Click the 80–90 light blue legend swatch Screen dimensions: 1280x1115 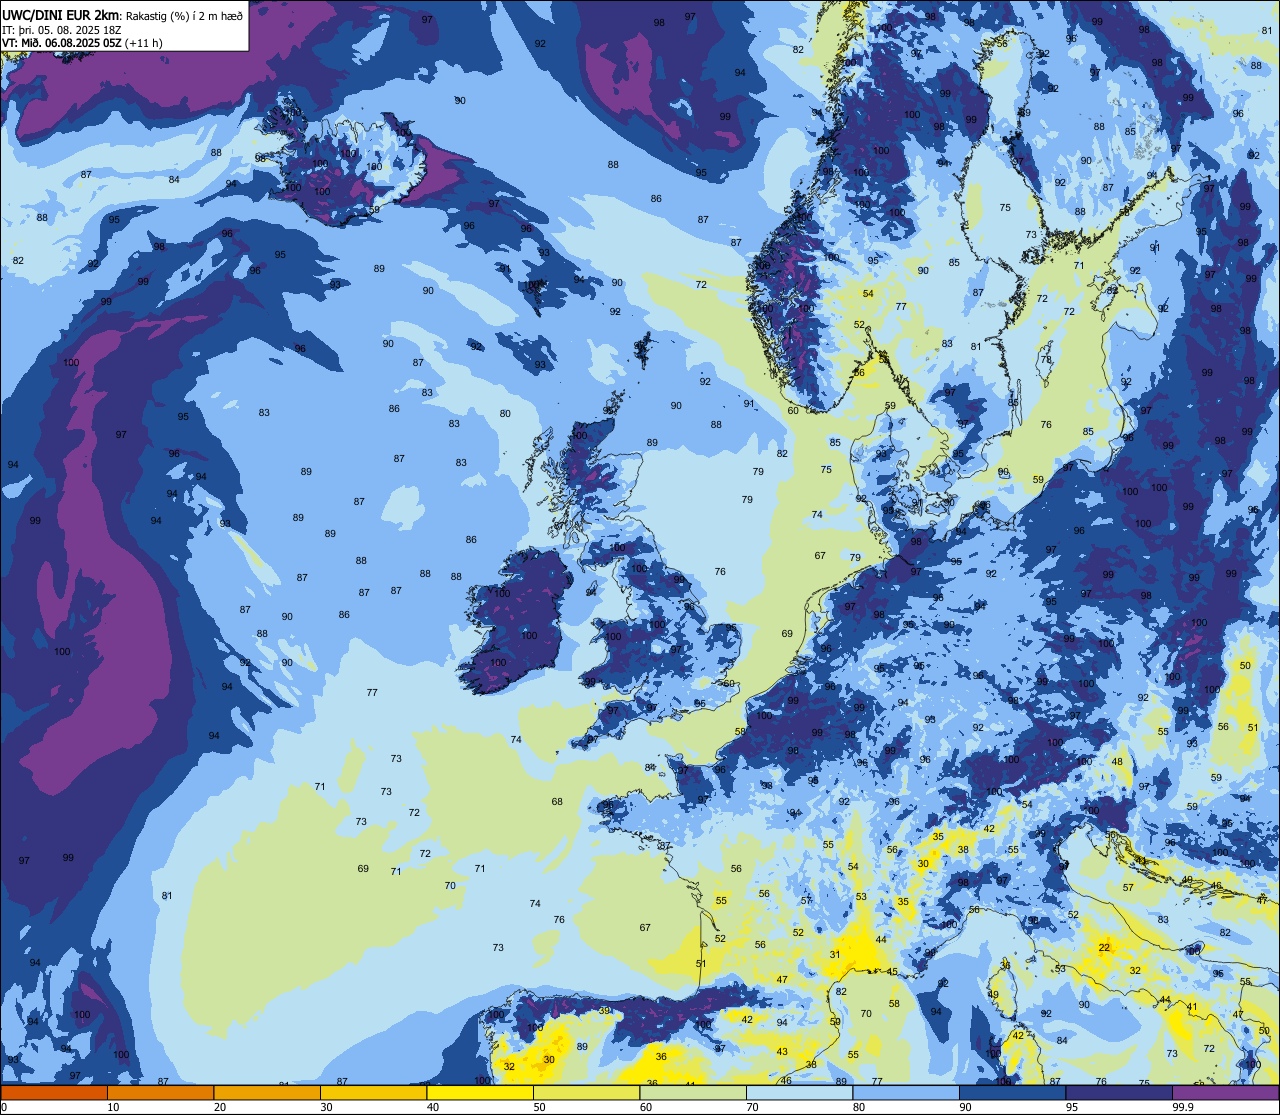906,1092
